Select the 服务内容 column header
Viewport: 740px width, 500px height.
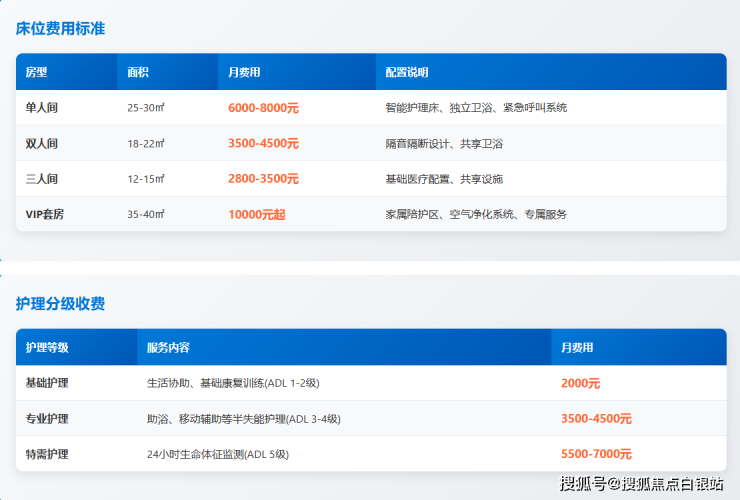(x=168, y=347)
